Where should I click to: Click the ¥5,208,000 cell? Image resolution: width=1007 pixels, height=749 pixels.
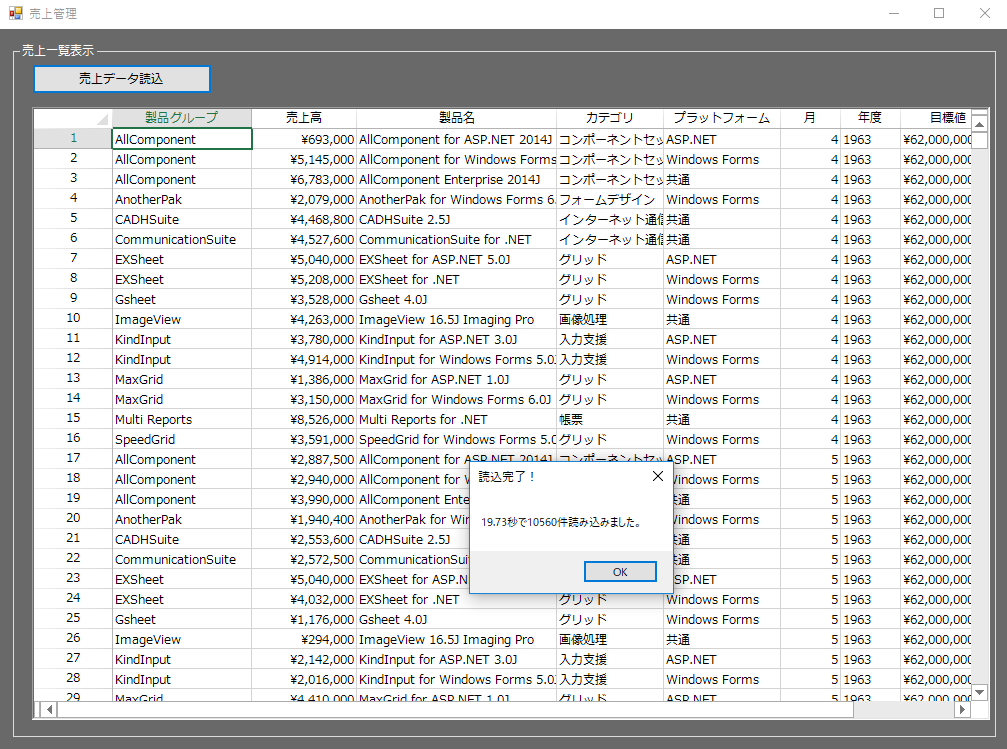coord(304,279)
